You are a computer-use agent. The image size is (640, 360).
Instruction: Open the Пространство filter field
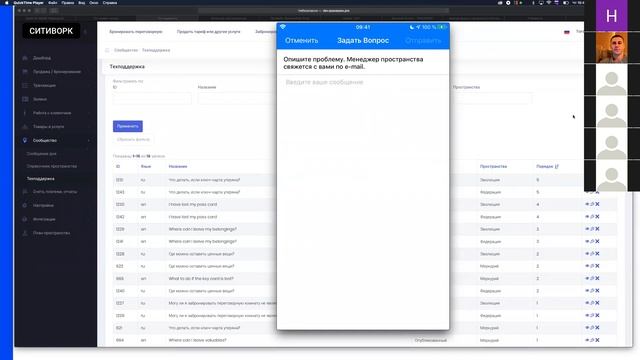pyautogui.click(x=492, y=98)
